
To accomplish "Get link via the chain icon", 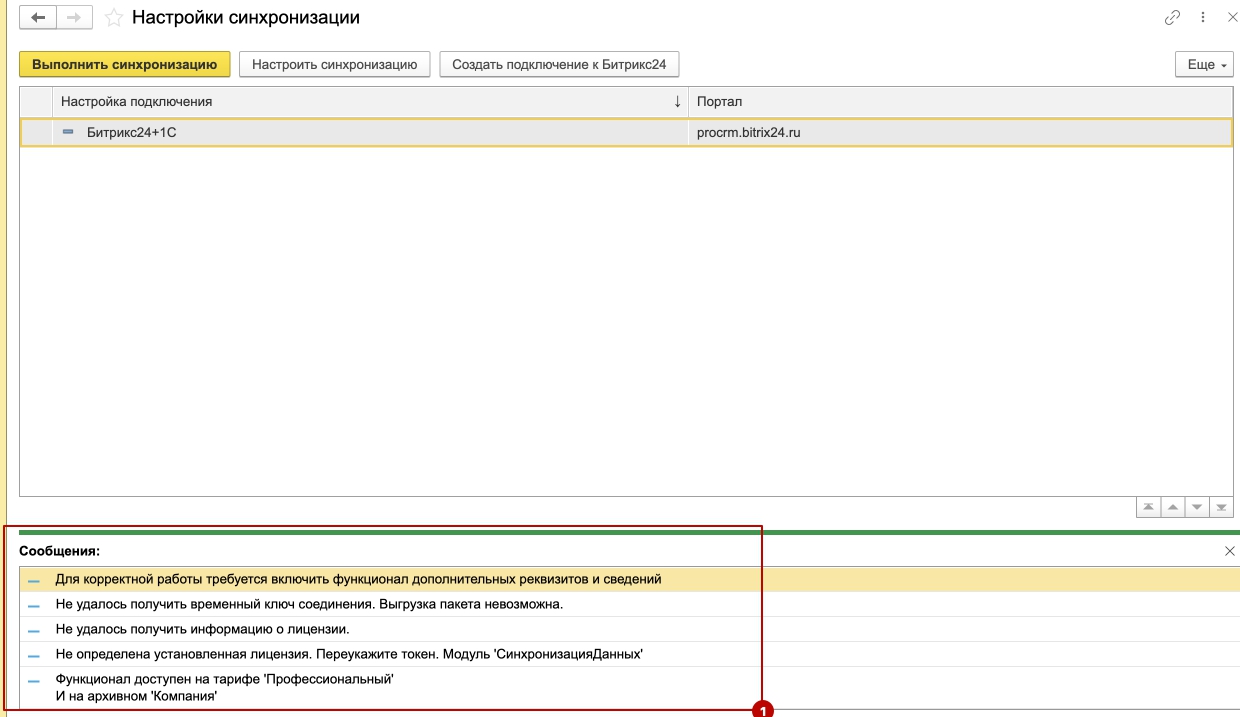I will click(x=1172, y=18).
